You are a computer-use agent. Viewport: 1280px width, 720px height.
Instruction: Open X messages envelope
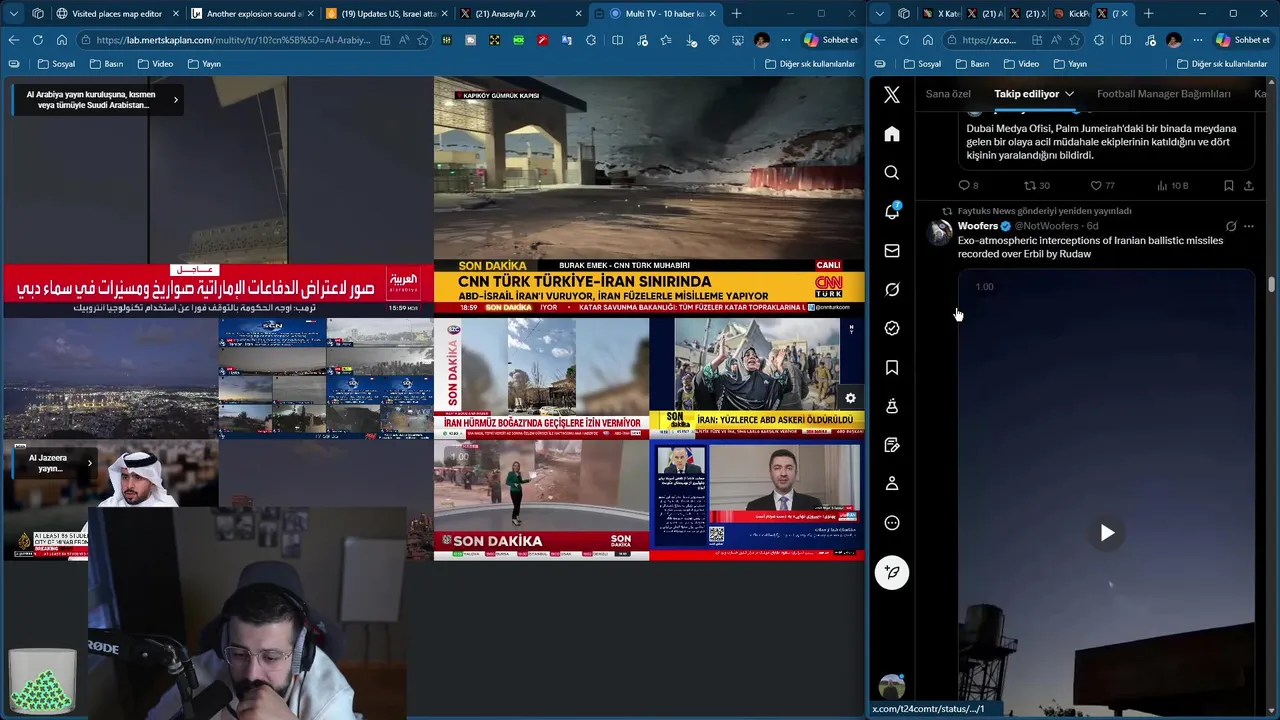(x=892, y=251)
